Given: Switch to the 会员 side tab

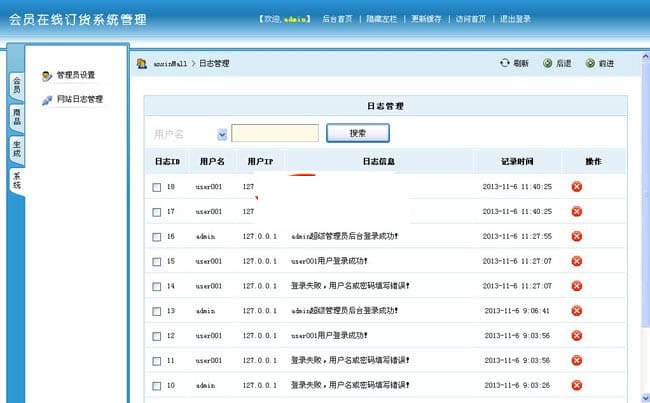Looking at the screenshot, I should (17, 86).
